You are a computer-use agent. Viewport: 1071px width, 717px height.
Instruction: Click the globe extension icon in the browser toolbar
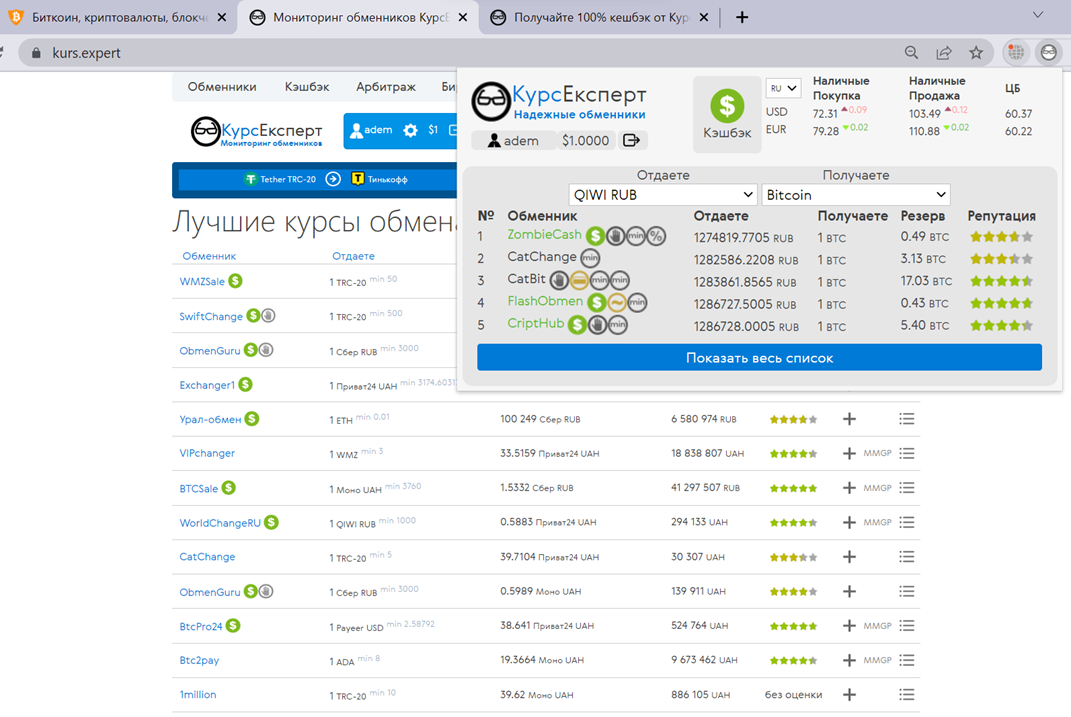click(x=1016, y=53)
